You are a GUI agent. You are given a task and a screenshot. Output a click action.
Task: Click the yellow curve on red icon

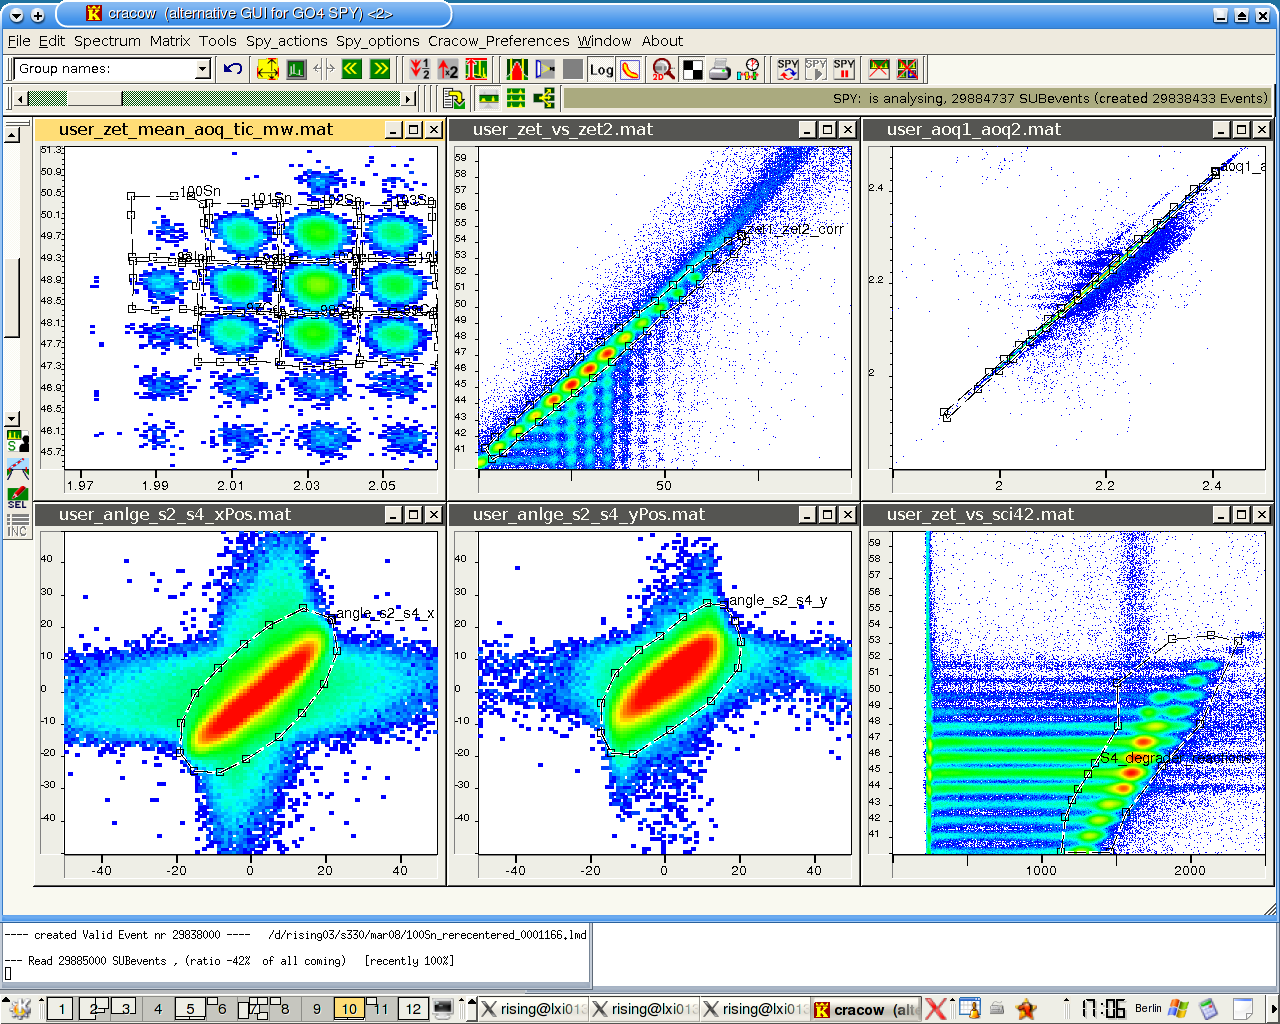pyautogui.click(x=630, y=69)
